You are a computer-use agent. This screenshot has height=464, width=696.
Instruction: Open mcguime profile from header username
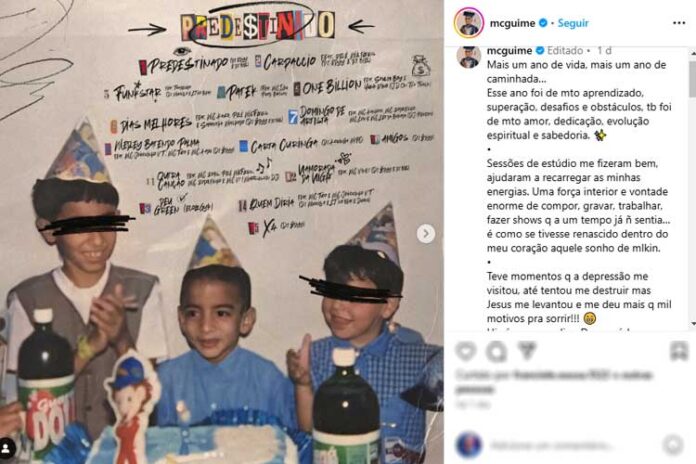[512, 23]
